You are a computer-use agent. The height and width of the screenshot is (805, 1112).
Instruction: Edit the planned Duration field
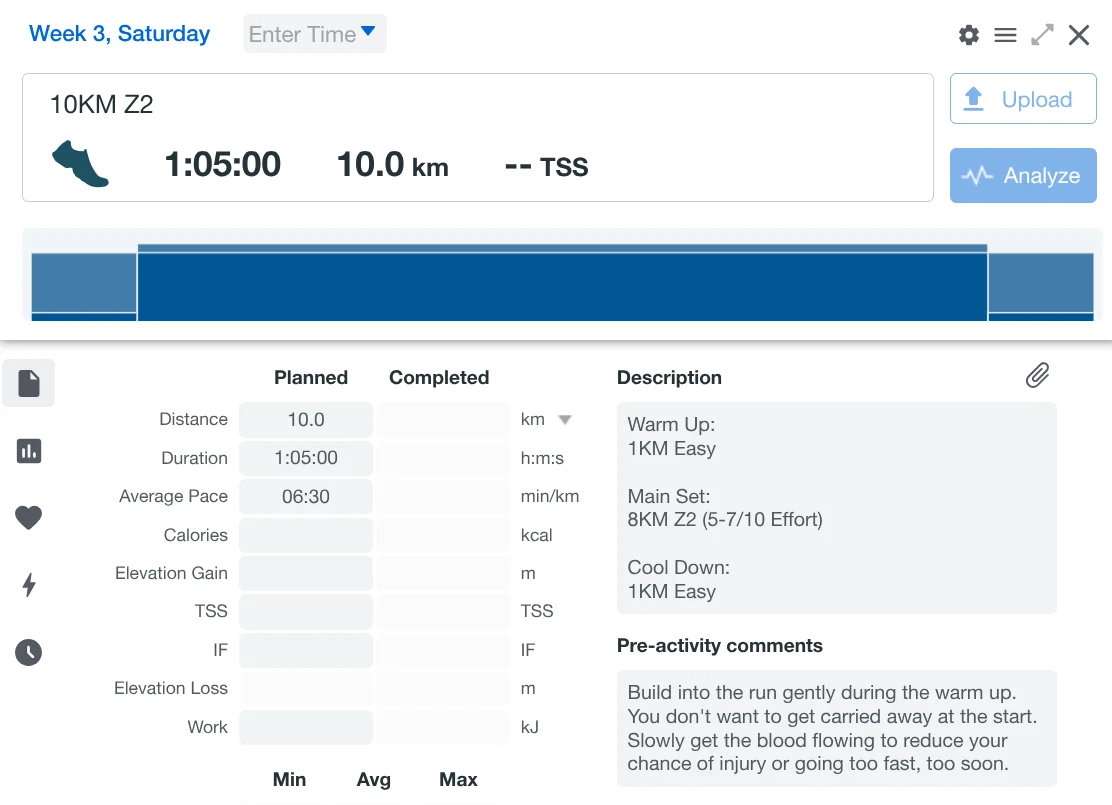[x=306, y=458]
